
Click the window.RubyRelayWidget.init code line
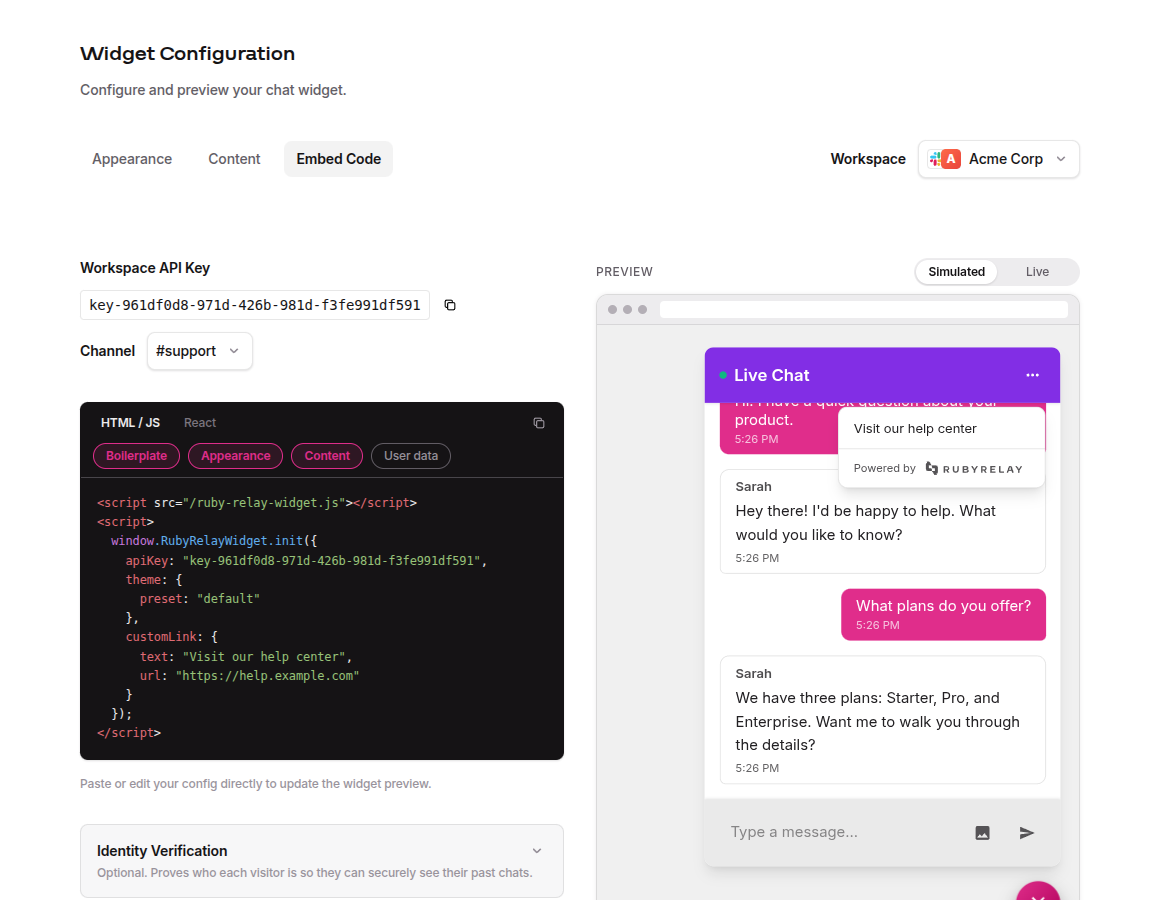coord(214,541)
